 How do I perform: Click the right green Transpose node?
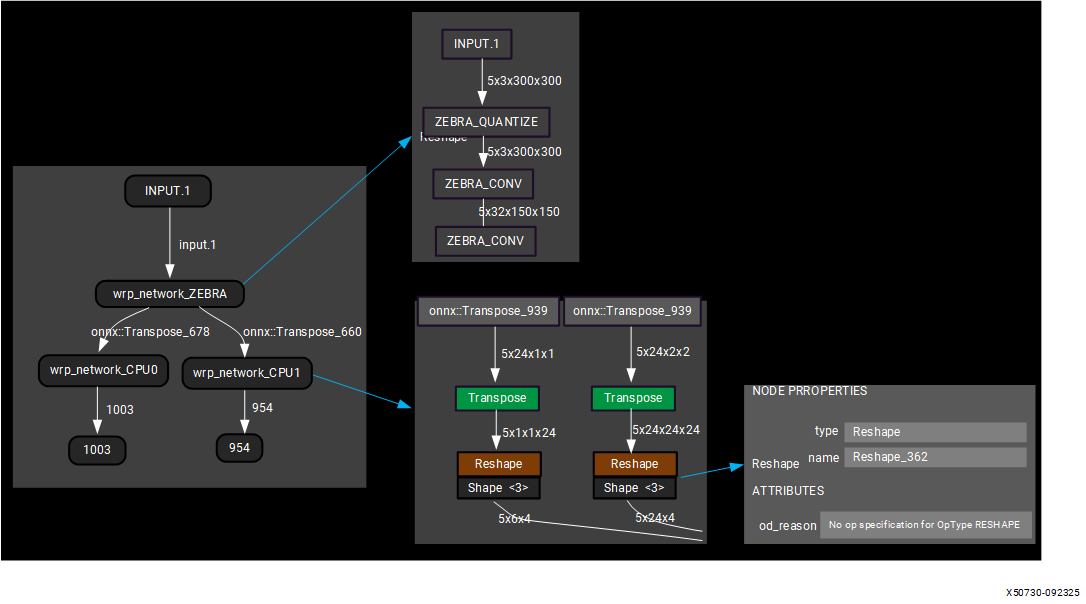(x=633, y=398)
